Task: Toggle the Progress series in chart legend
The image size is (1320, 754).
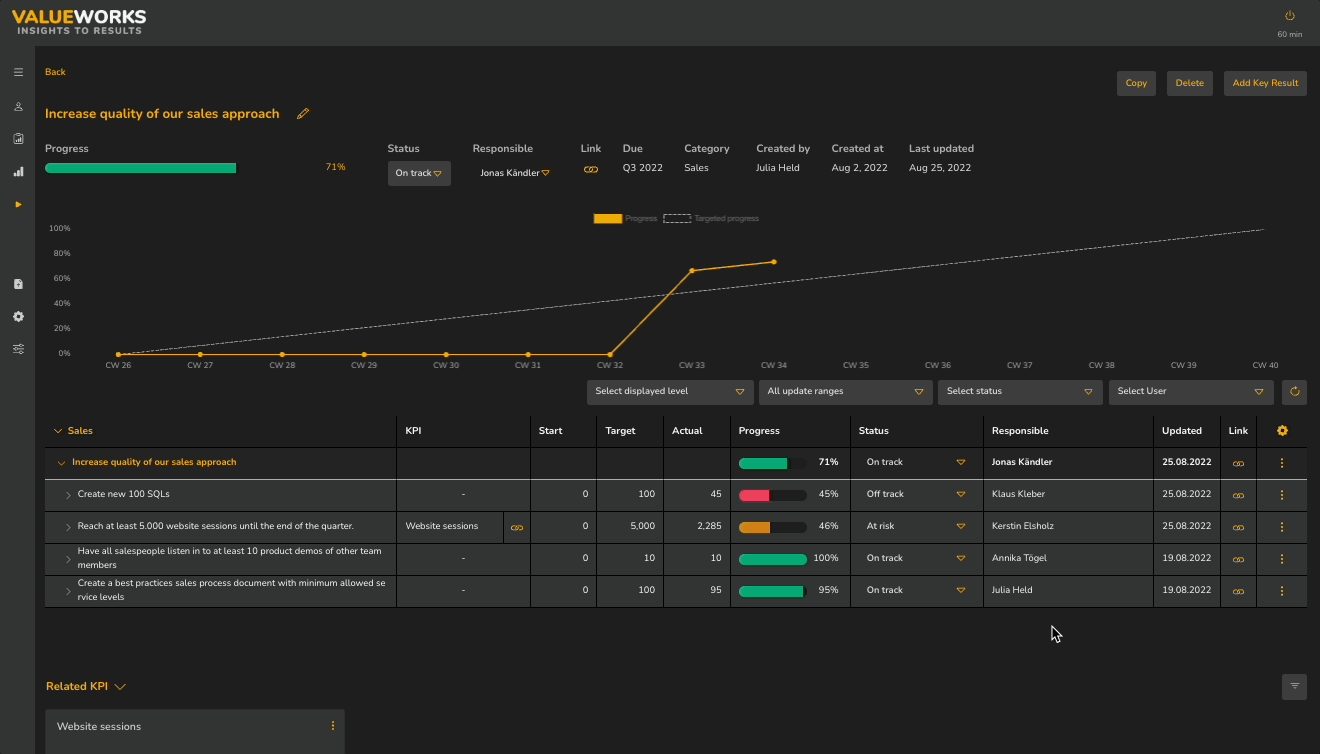Action: pyautogui.click(x=608, y=218)
